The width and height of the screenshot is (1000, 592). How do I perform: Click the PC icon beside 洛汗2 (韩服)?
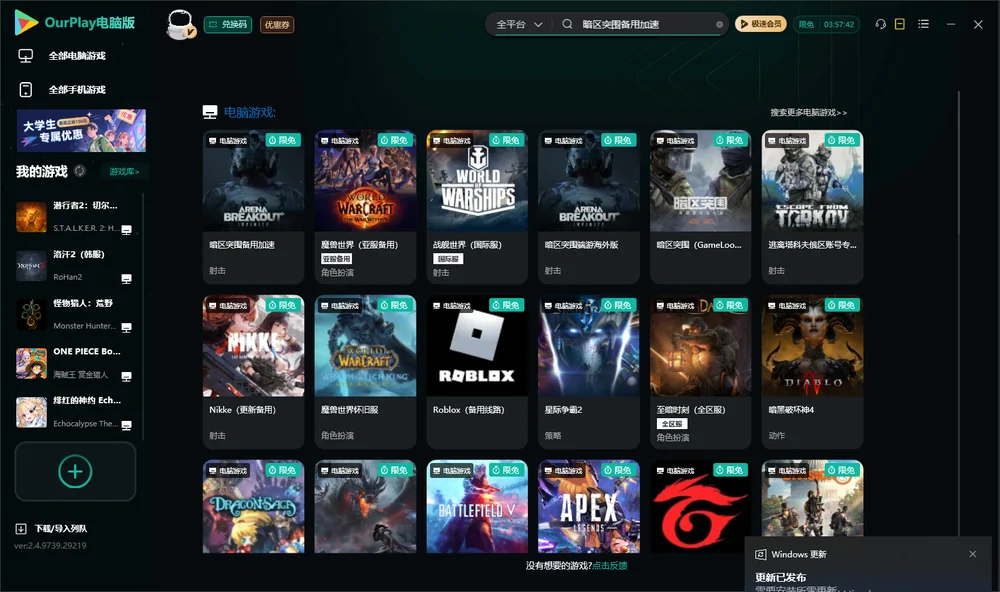(x=126, y=279)
